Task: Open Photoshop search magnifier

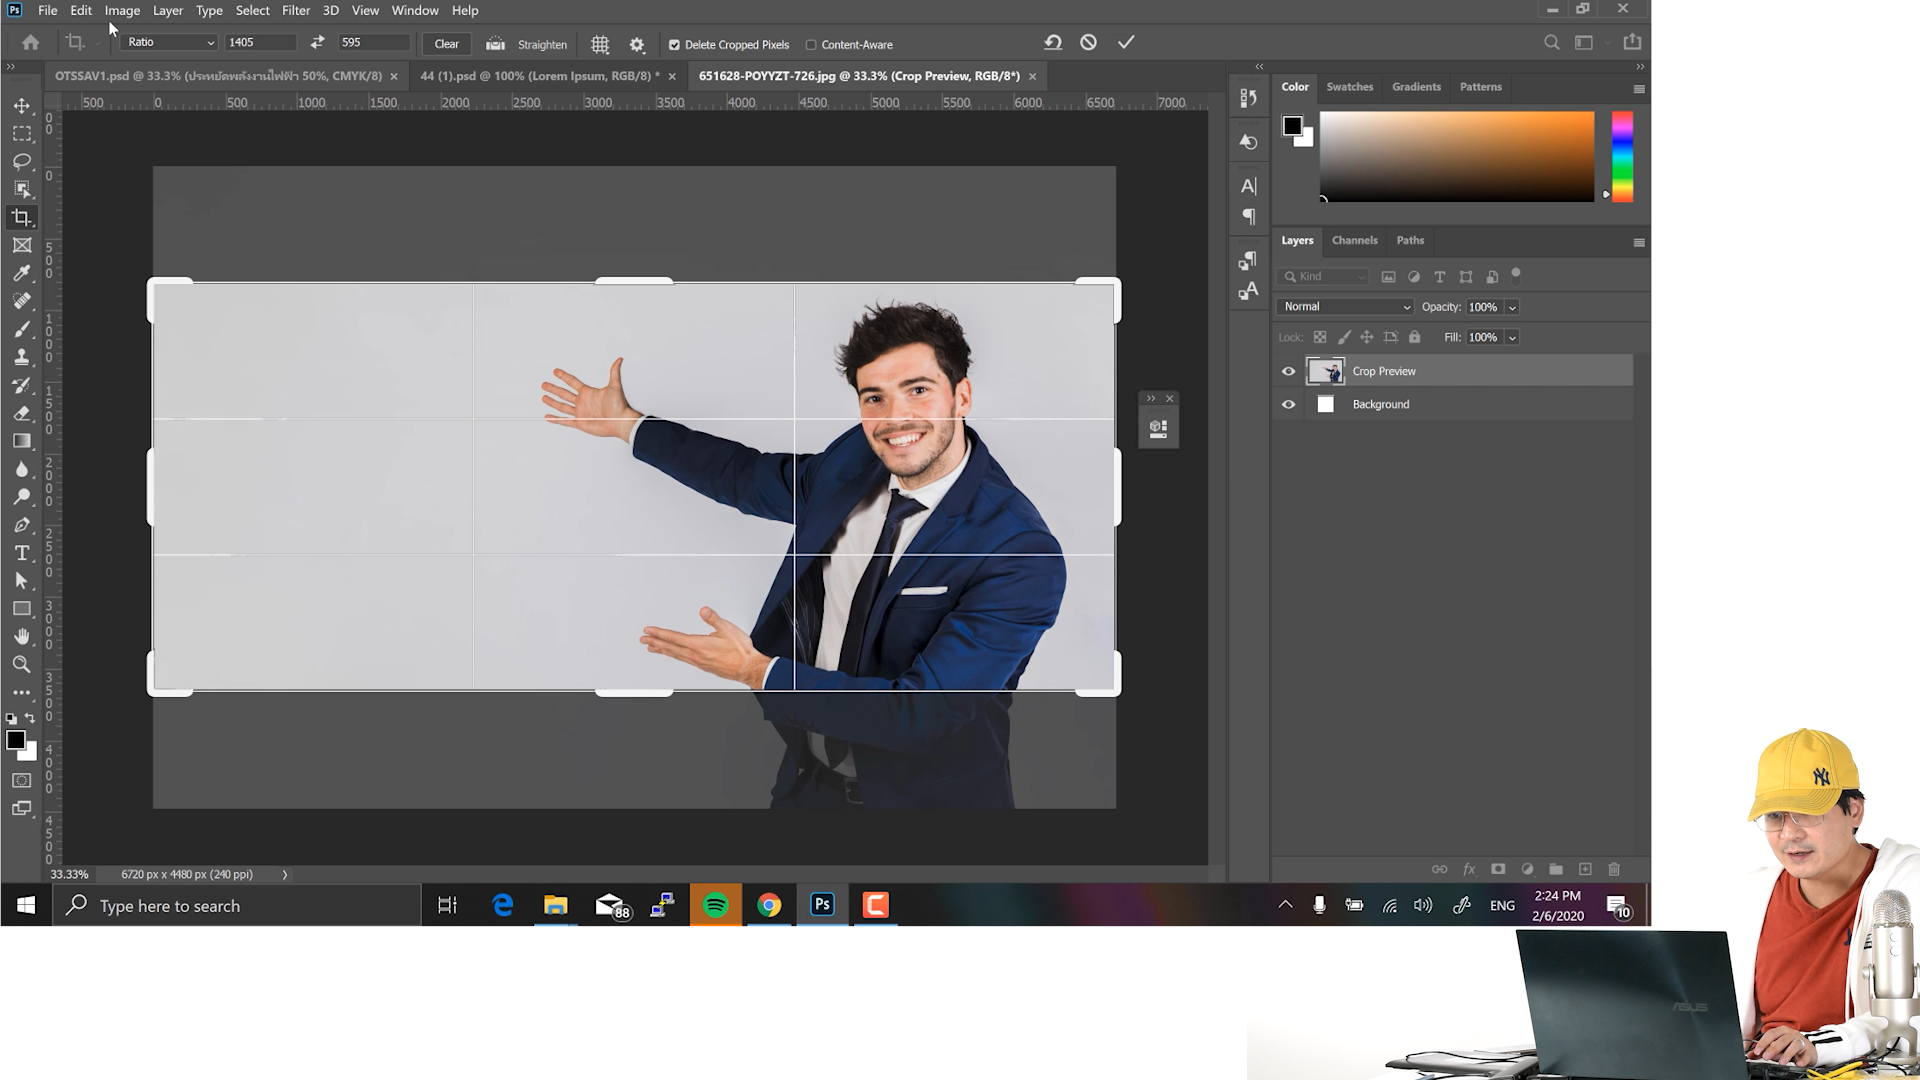Action: pos(1552,42)
